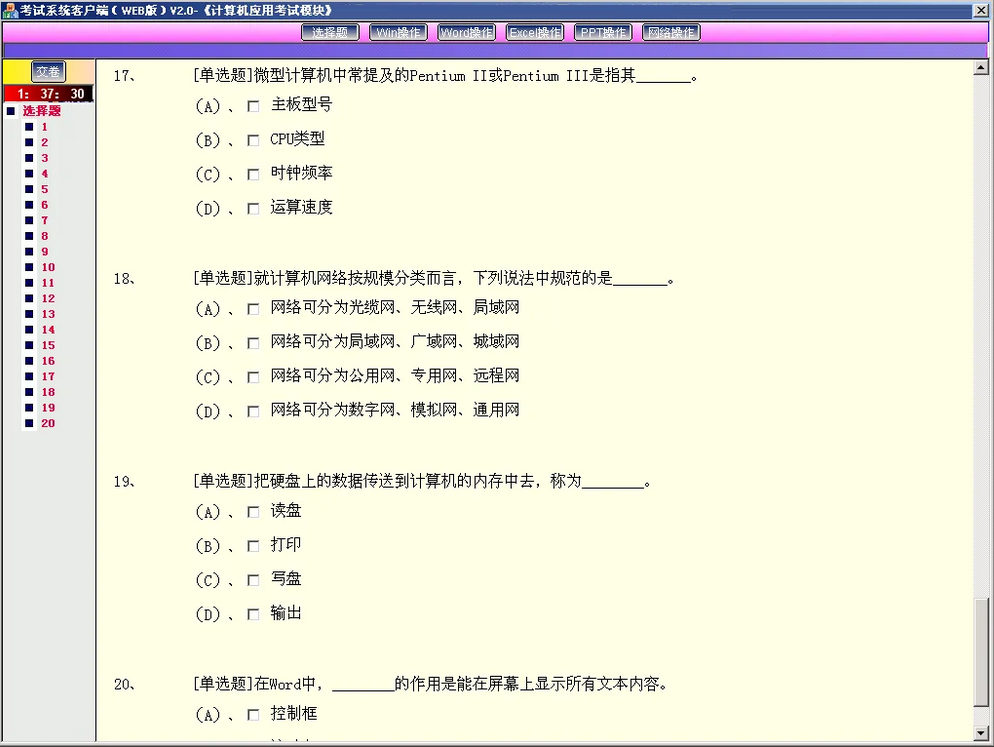Click the square bullet beside 选择题

(x=11, y=111)
